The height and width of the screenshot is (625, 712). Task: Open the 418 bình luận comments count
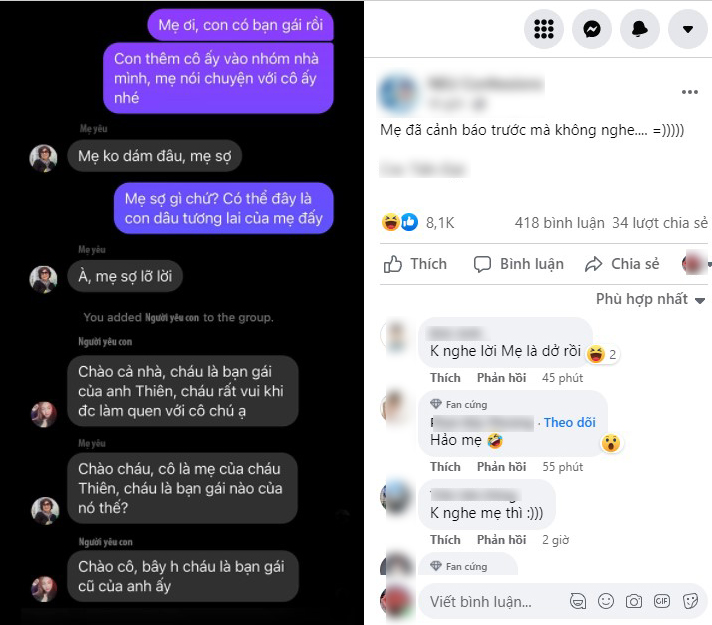[559, 223]
